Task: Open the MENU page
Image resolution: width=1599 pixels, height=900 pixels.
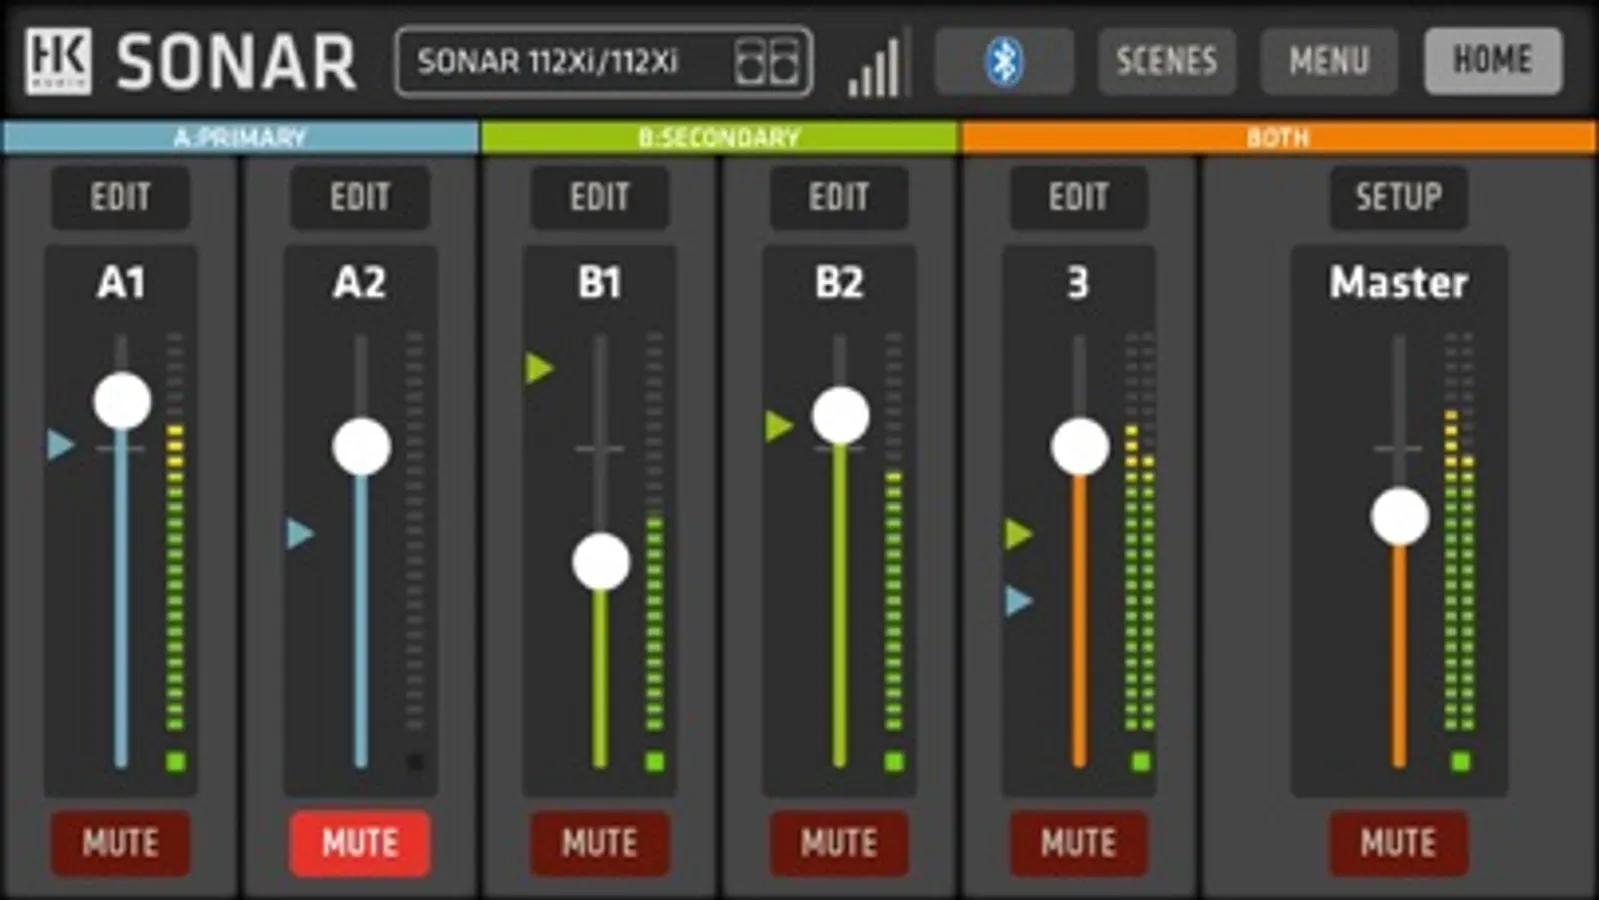Action: point(1328,61)
